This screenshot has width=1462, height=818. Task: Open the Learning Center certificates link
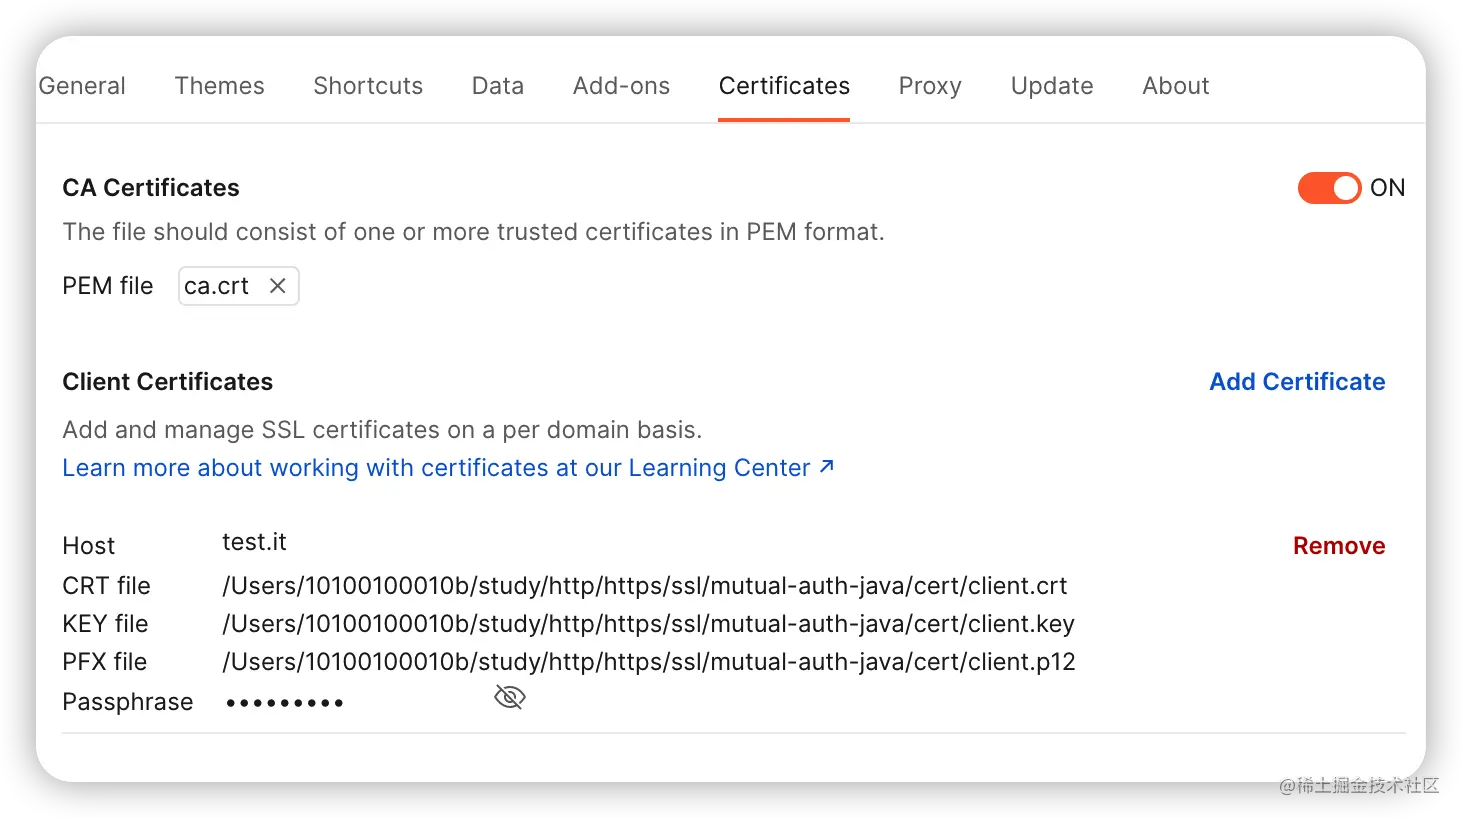448,468
